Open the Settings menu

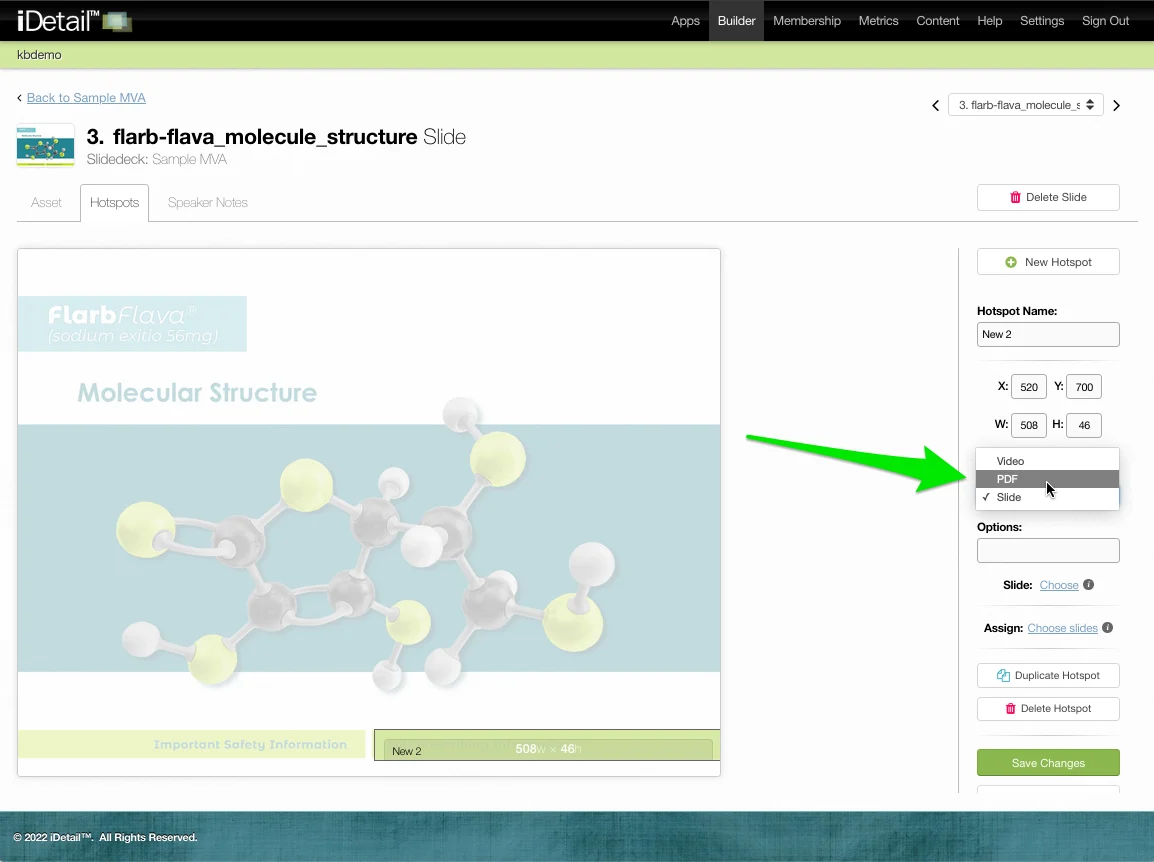click(1041, 21)
